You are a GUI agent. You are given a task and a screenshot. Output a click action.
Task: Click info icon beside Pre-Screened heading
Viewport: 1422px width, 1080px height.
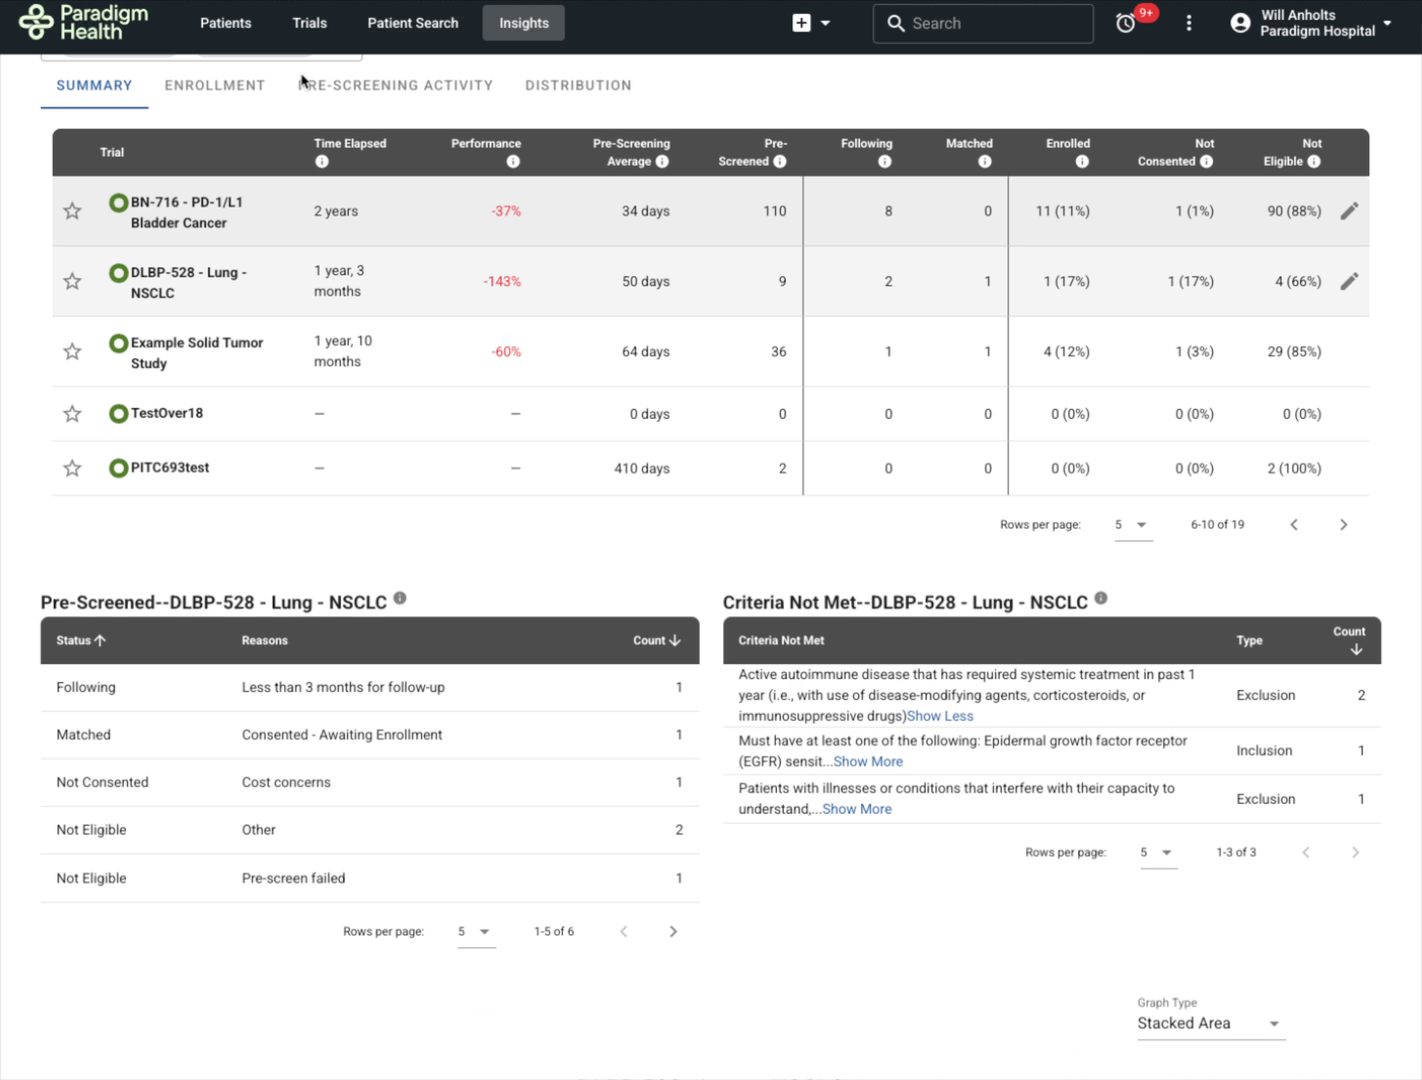coord(400,598)
